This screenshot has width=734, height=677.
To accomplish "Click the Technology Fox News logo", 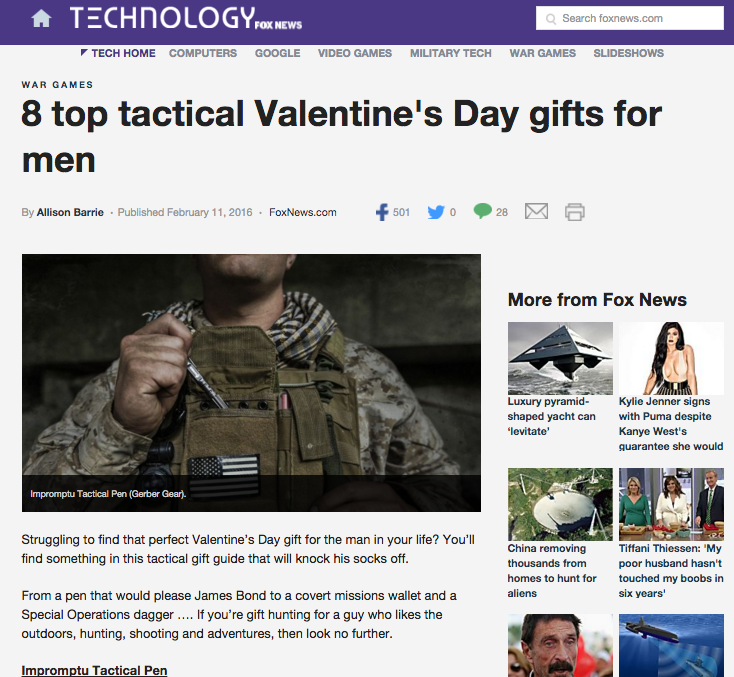I will tap(186, 18).
